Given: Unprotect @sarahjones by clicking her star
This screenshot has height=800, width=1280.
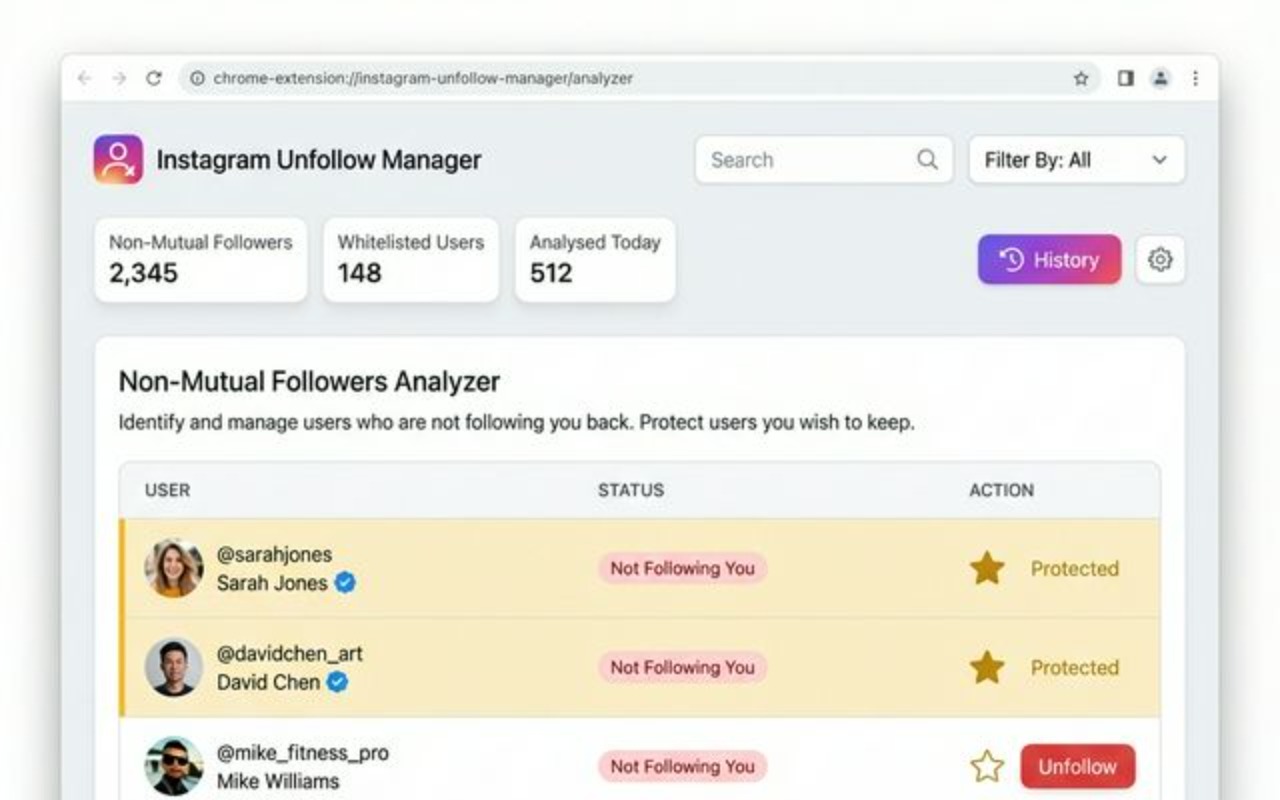Looking at the screenshot, I should pyautogui.click(x=988, y=568).
